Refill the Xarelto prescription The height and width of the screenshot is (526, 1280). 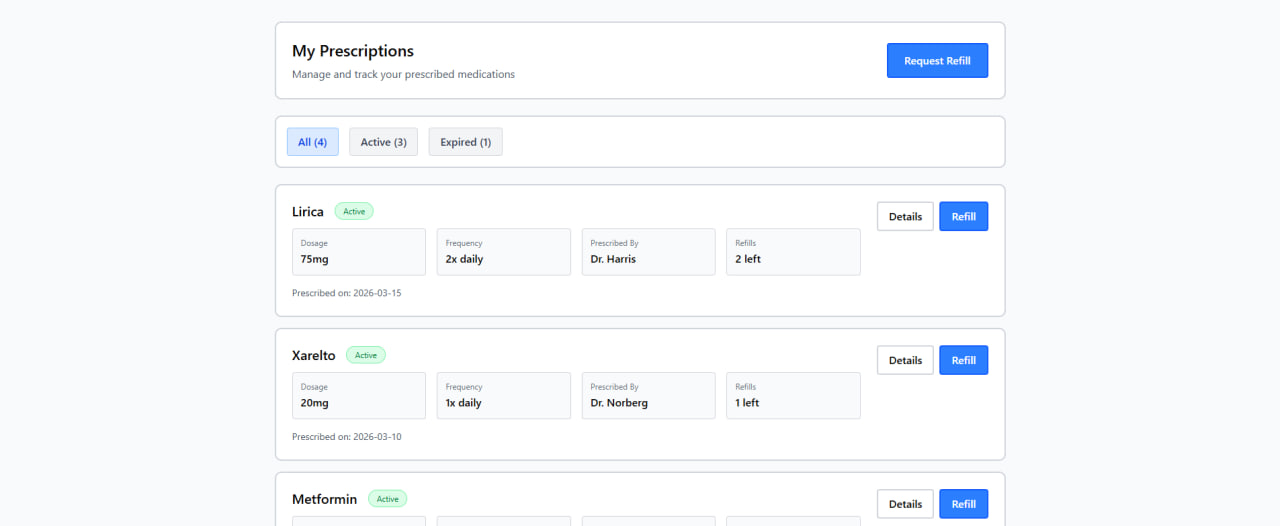pos(963,360)
